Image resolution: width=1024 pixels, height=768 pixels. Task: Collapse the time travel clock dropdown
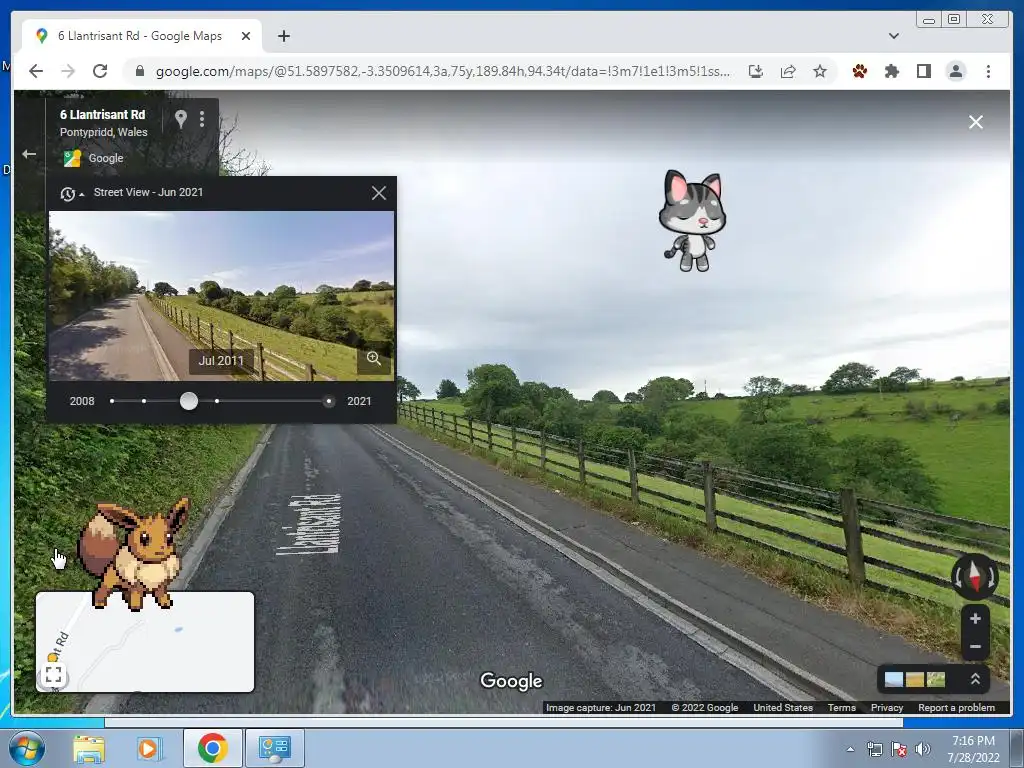tap(72, 193)
